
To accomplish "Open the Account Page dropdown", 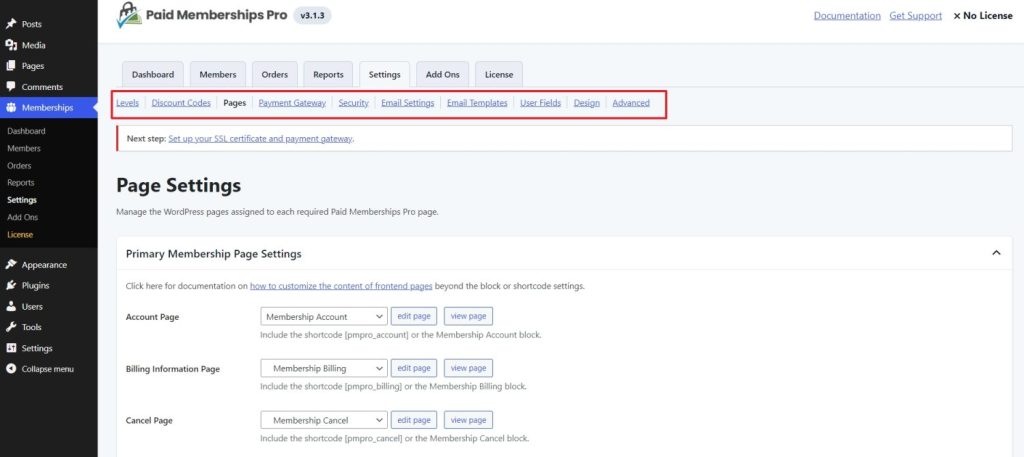I will (x=324, y=317).
